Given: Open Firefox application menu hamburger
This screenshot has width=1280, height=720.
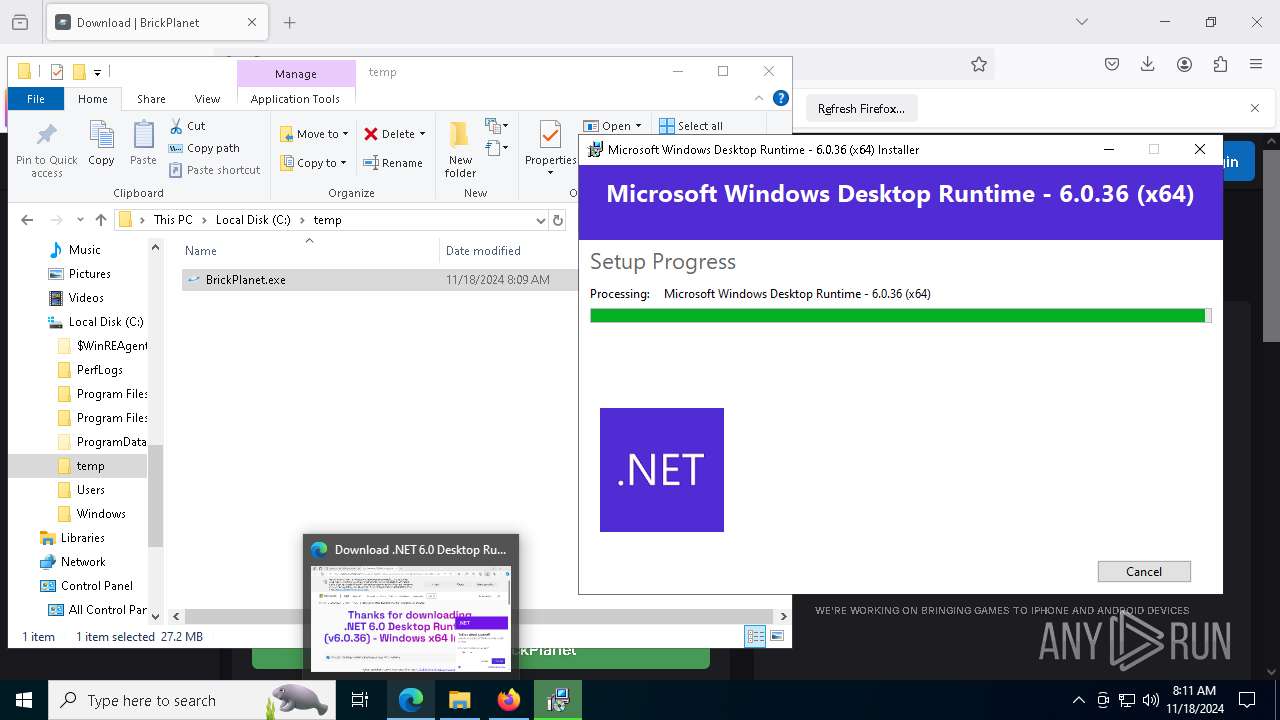Looking at the screenshot, I should pos(1256,64).
